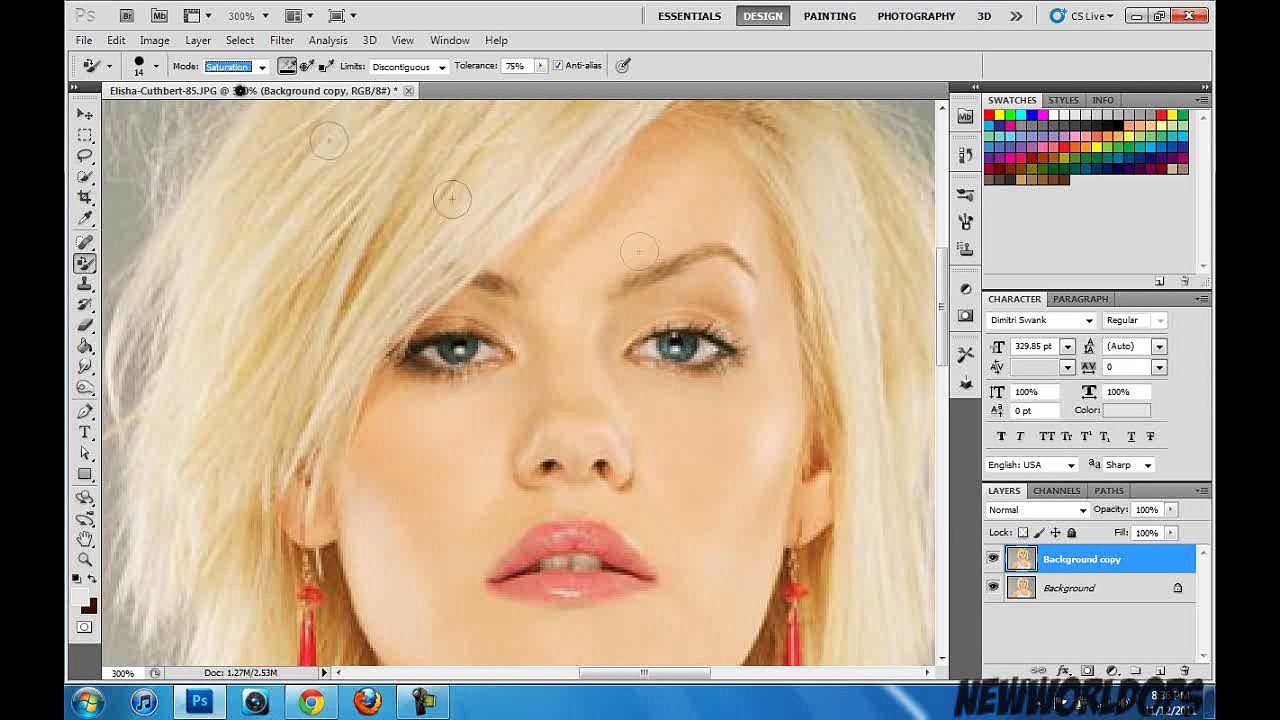Select the Color Replacement brush tool
Screen dimensions: 1280x720
click(x=85, y=263)
